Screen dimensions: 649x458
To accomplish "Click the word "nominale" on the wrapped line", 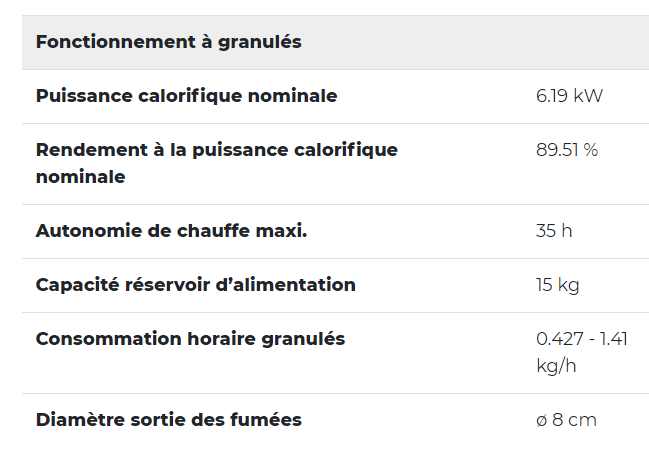I will (x=80, y=177).
